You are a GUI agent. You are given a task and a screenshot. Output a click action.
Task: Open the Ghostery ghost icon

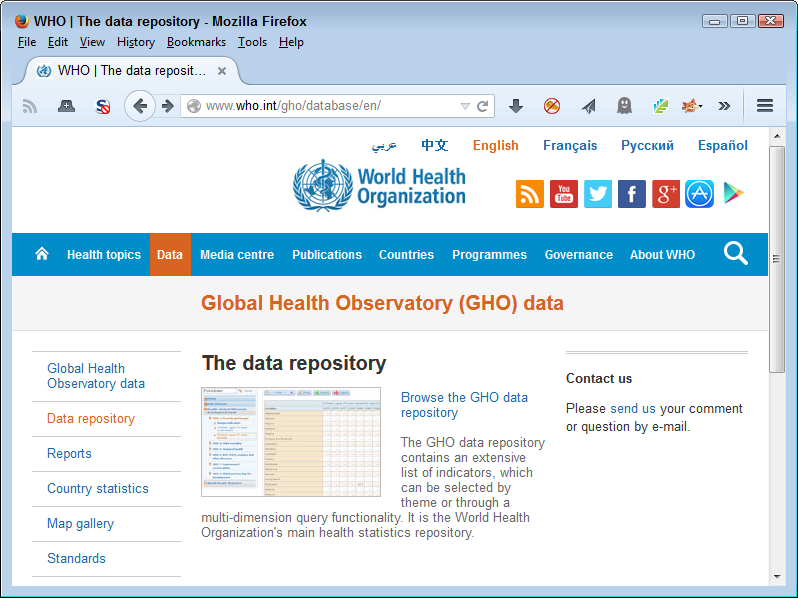tap(624, 106)
